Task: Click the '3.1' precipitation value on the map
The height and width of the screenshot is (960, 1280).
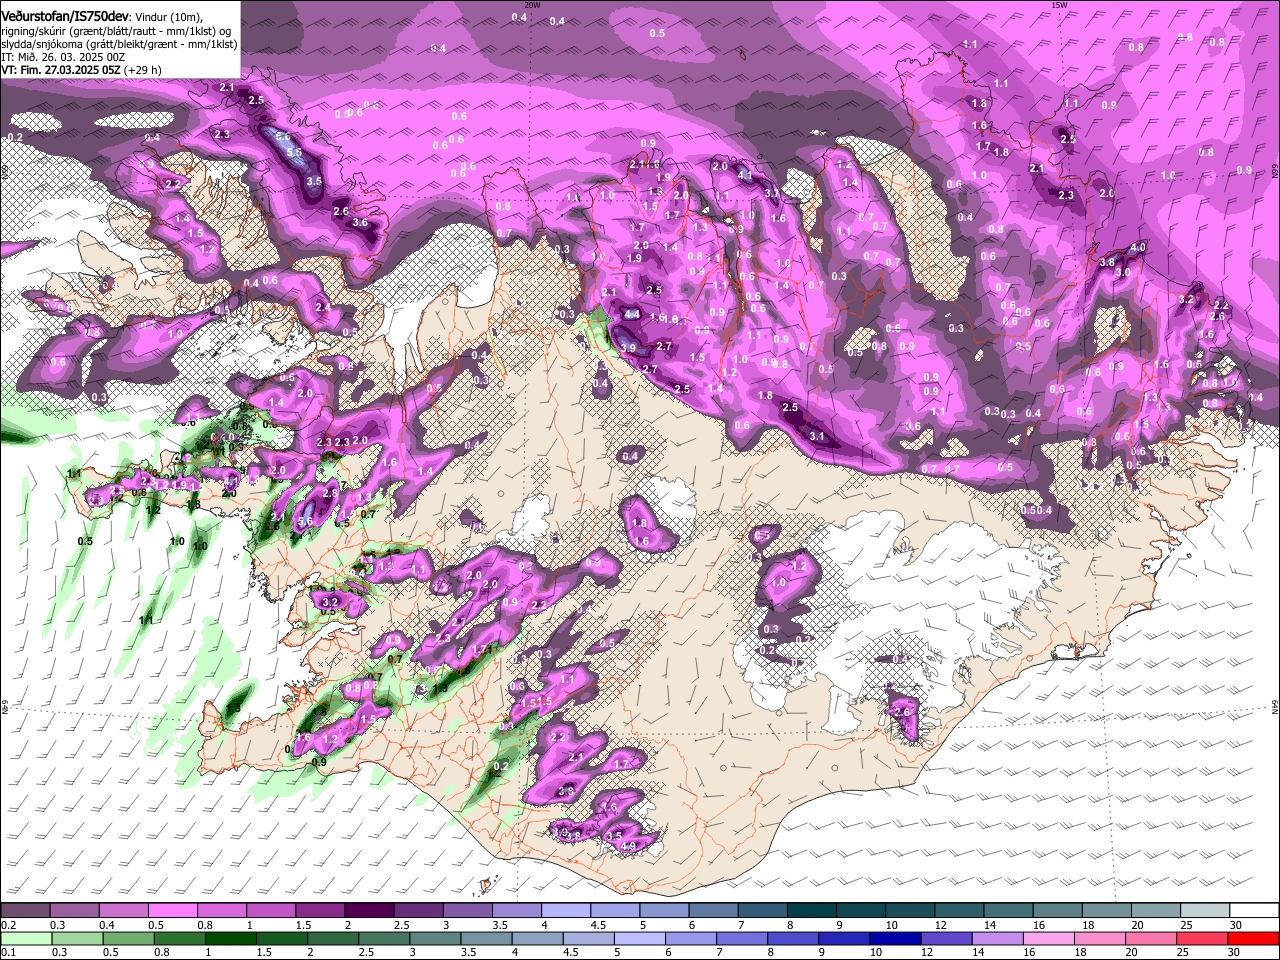Action: (817, 436)
